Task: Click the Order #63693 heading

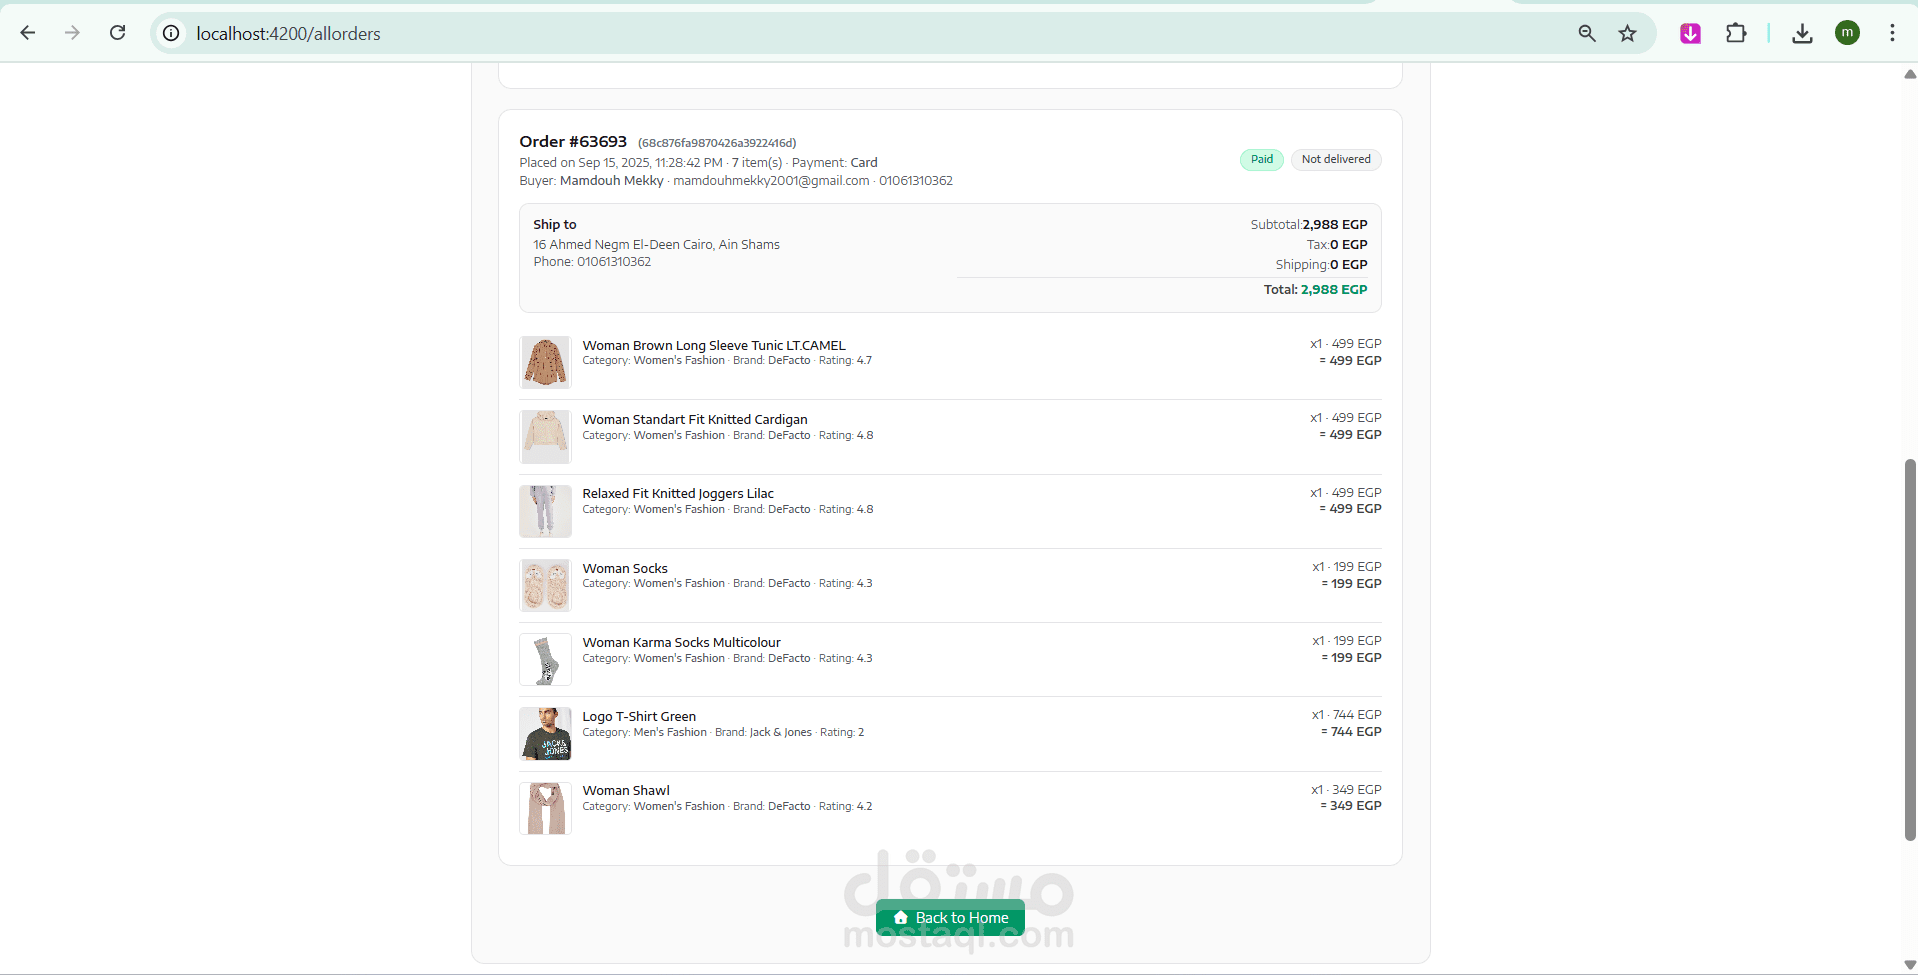Action: tap(573, 142)
